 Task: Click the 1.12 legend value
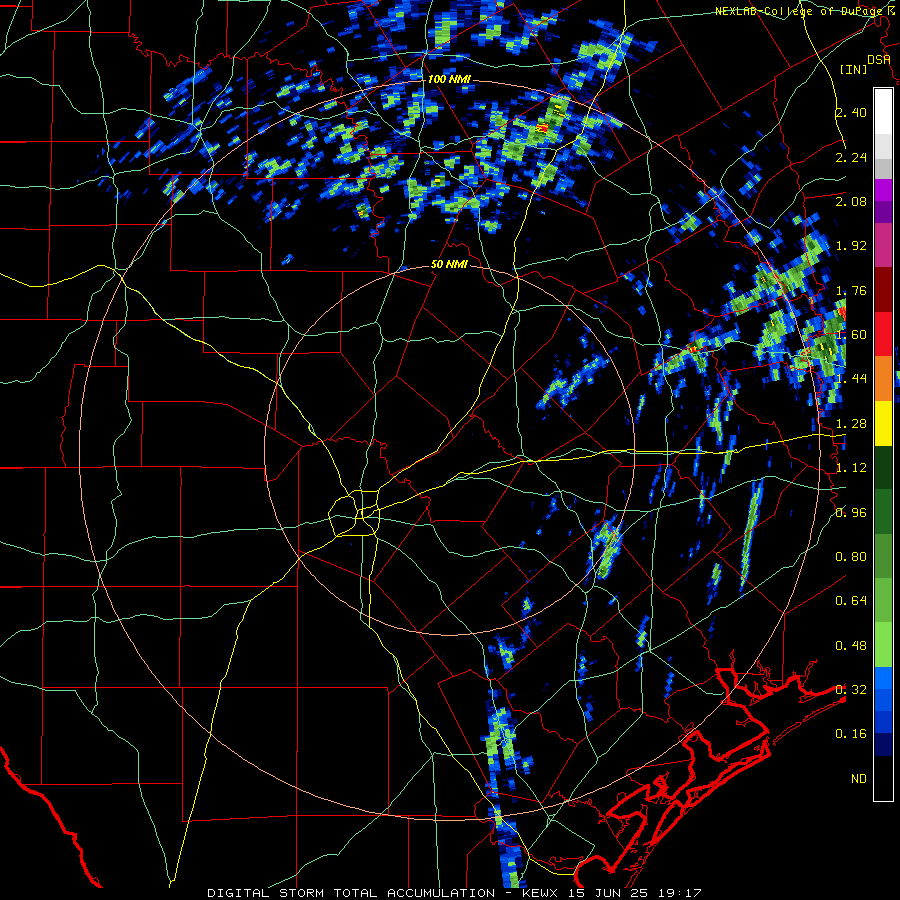pyautogui.click(x=851, y=468)
